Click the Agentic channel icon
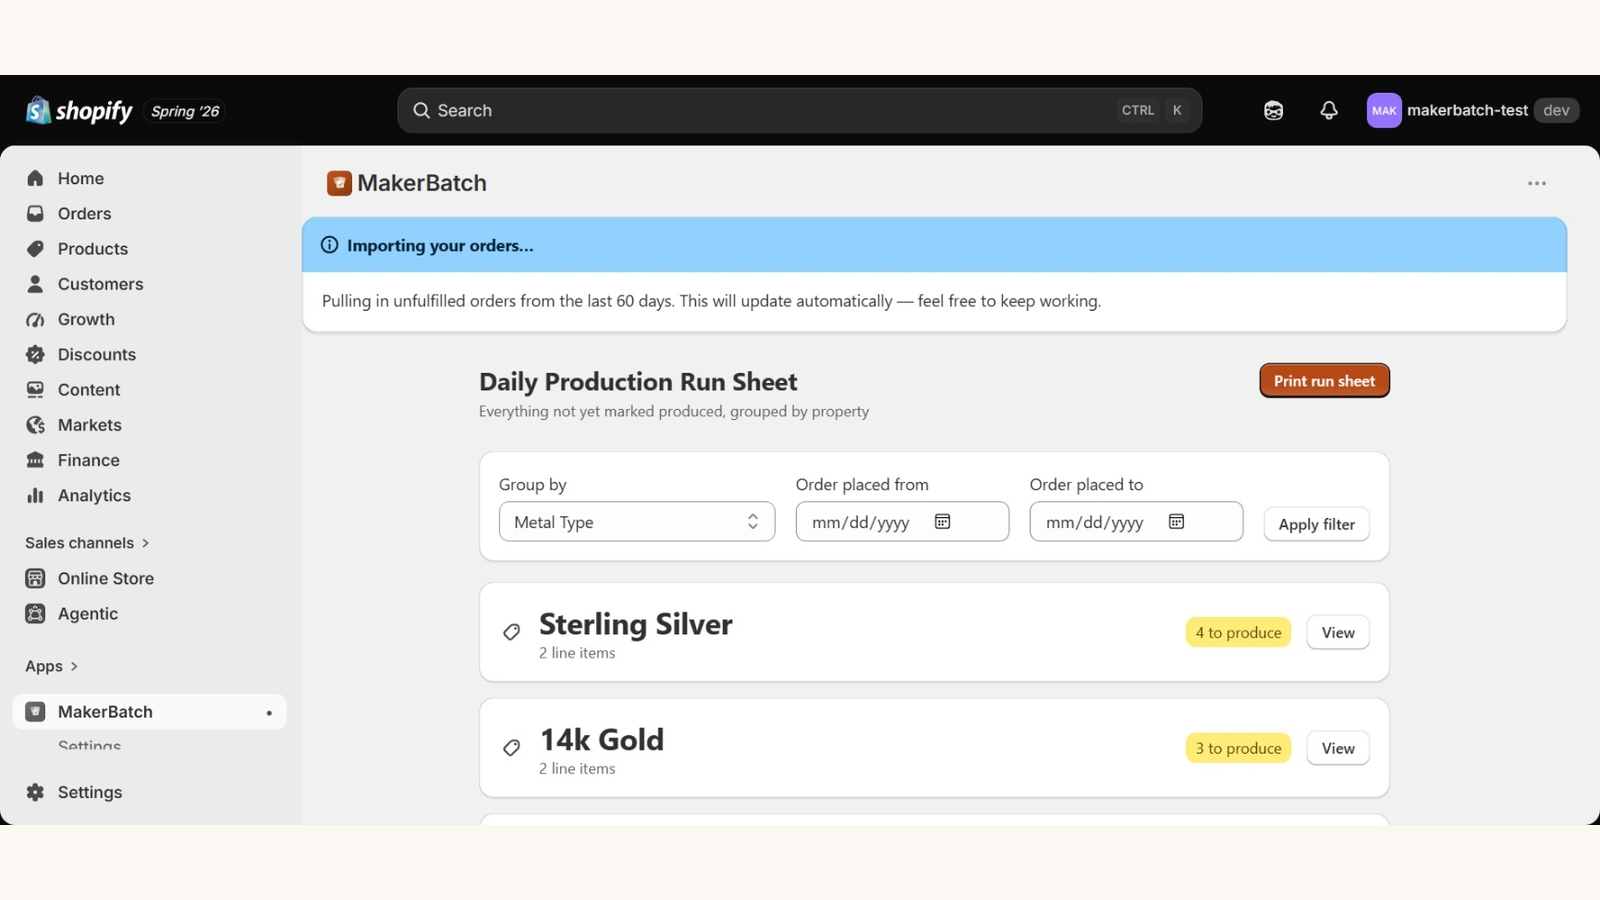 click(35, 613)
